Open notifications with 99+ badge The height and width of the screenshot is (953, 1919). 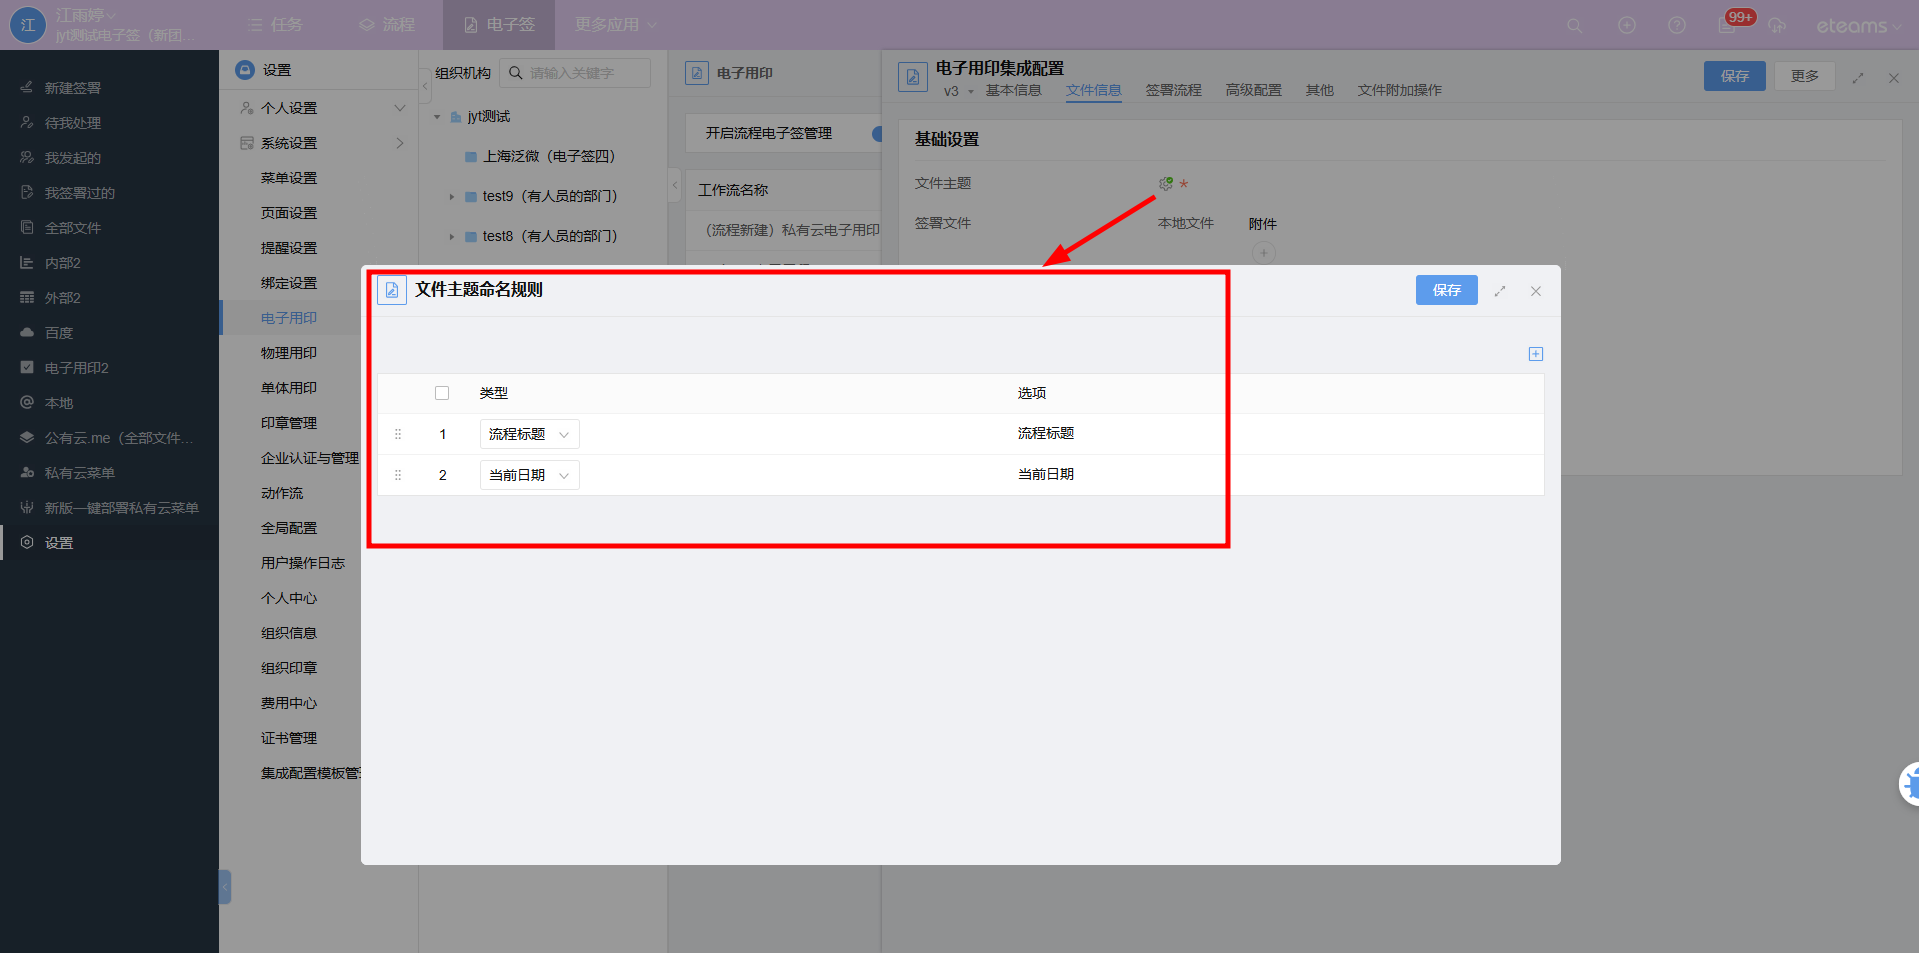(1729, 25)
